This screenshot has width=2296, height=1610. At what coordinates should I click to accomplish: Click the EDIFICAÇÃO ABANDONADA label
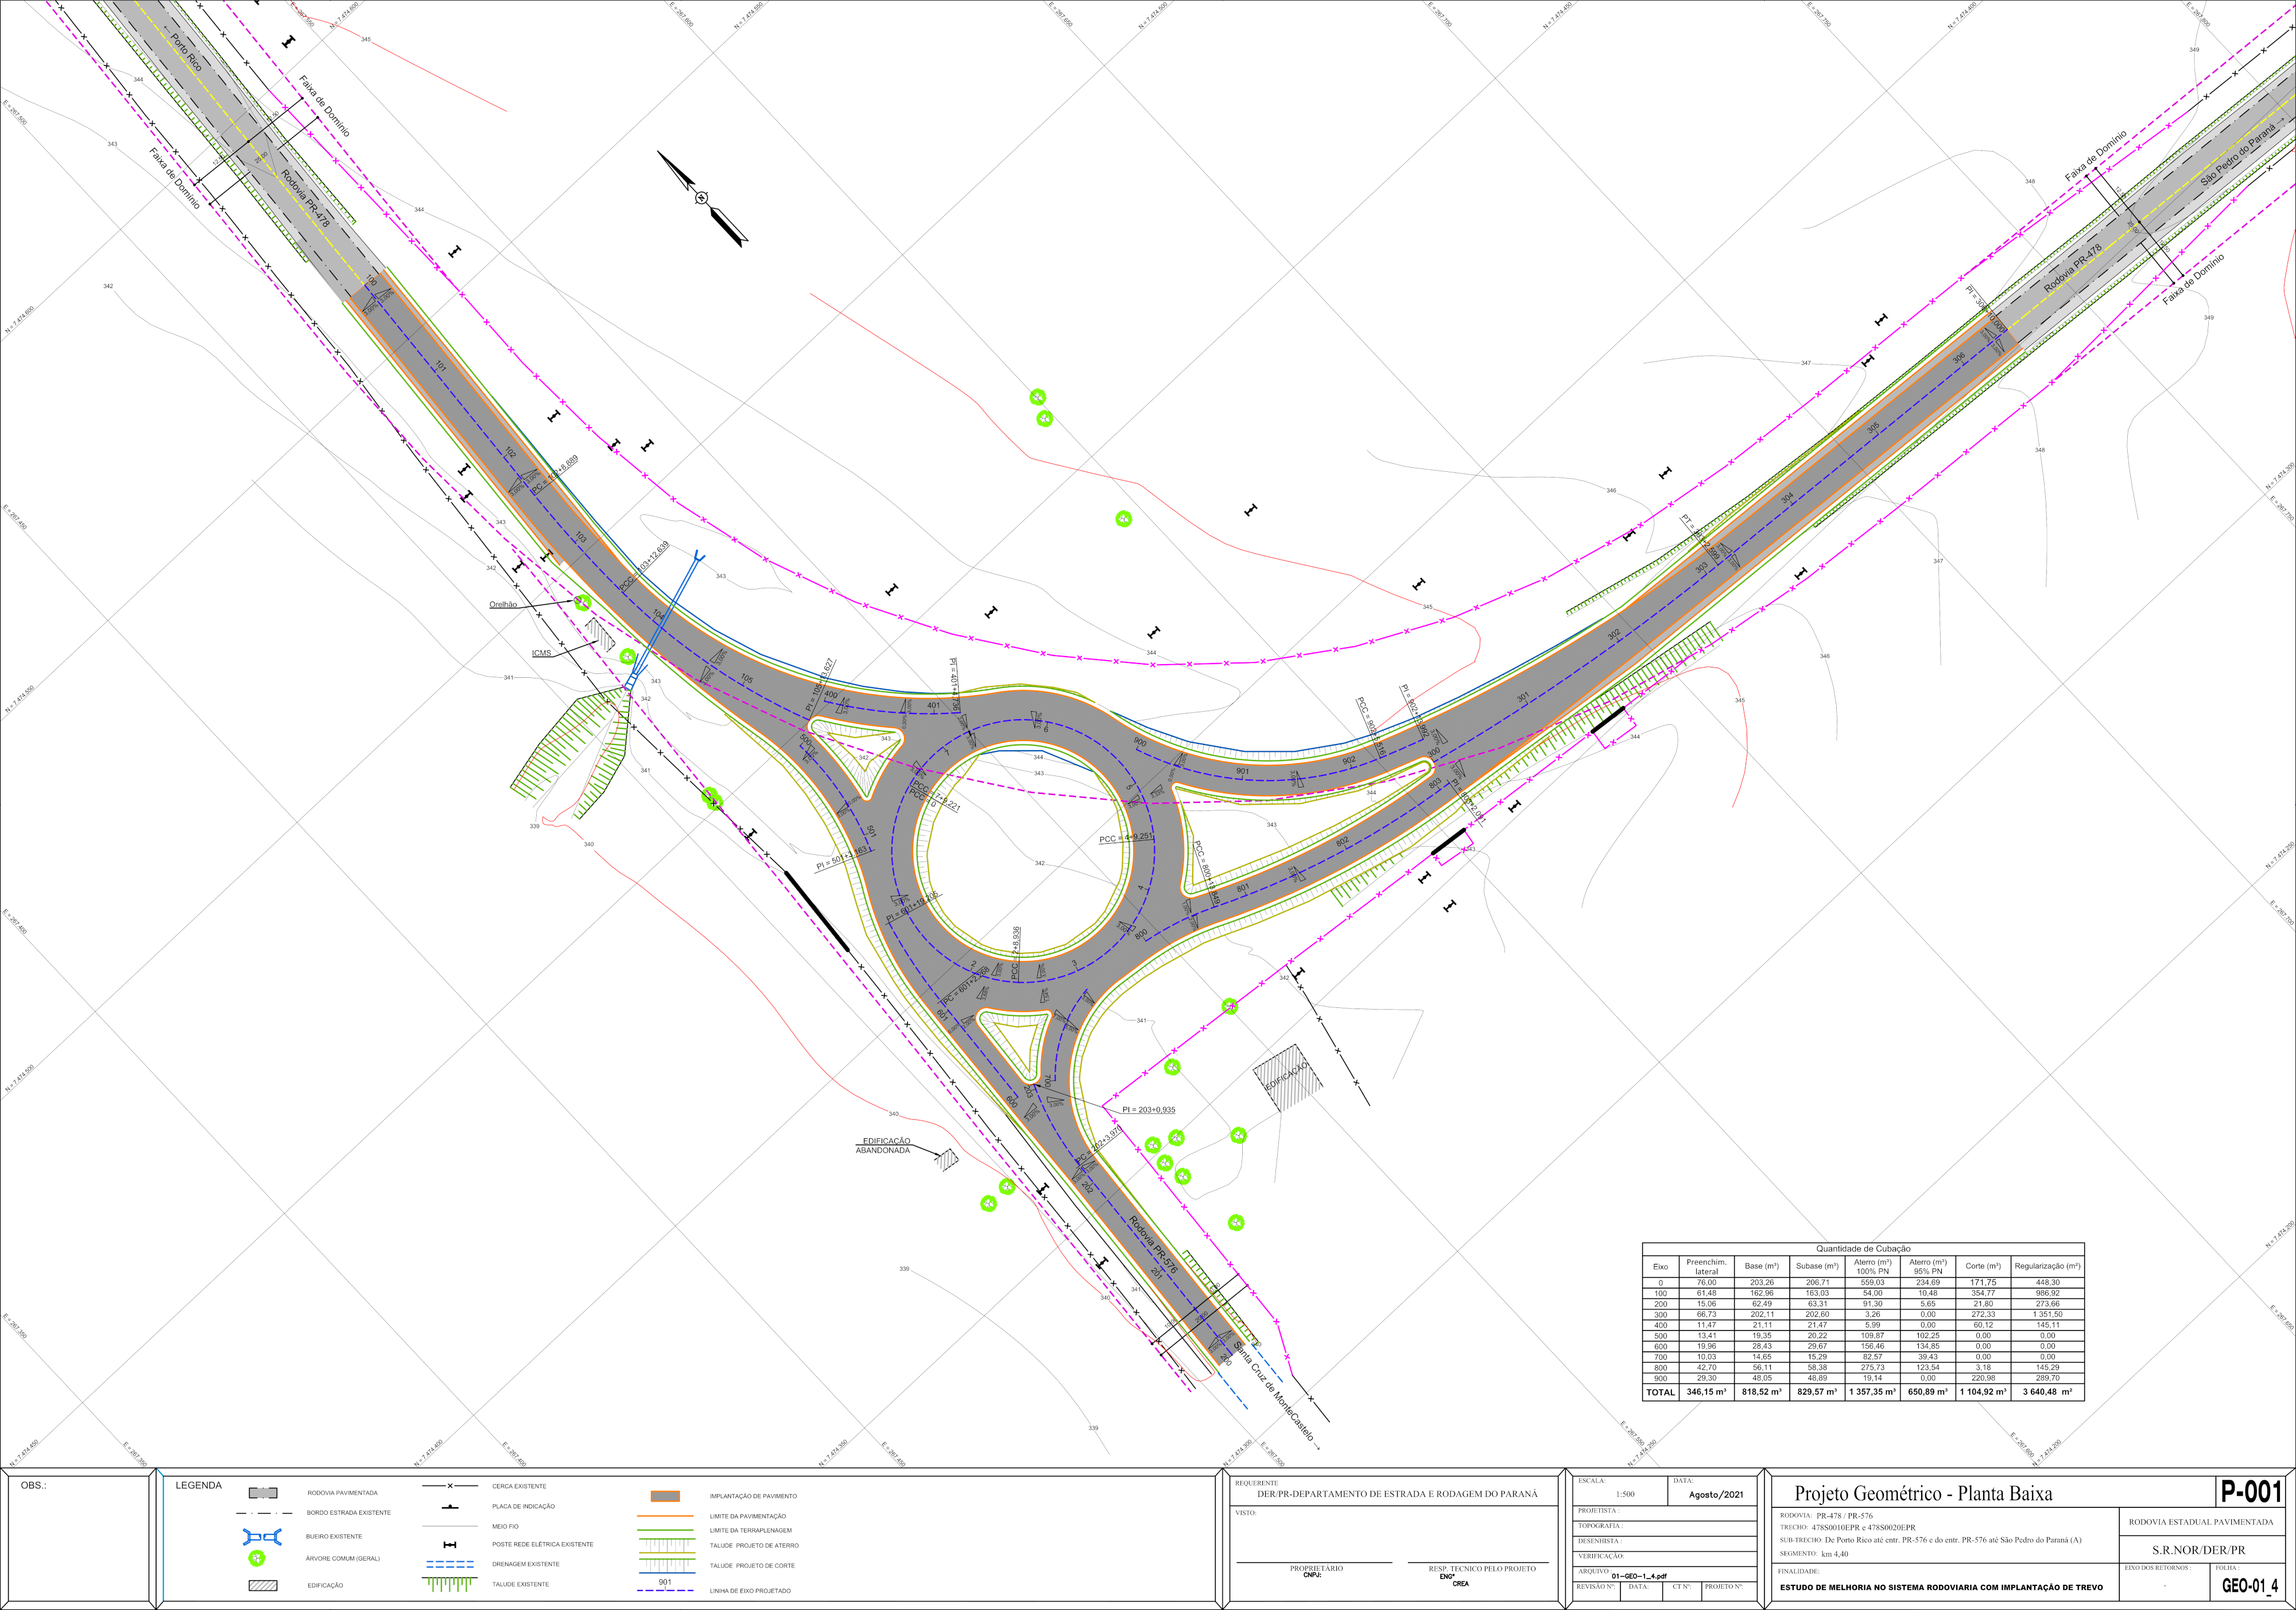(884, 1146)
